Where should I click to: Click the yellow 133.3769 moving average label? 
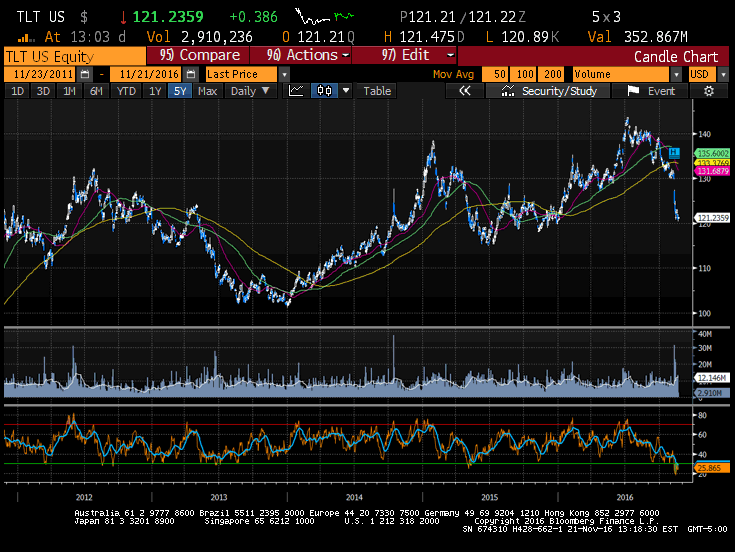[713, 163]
